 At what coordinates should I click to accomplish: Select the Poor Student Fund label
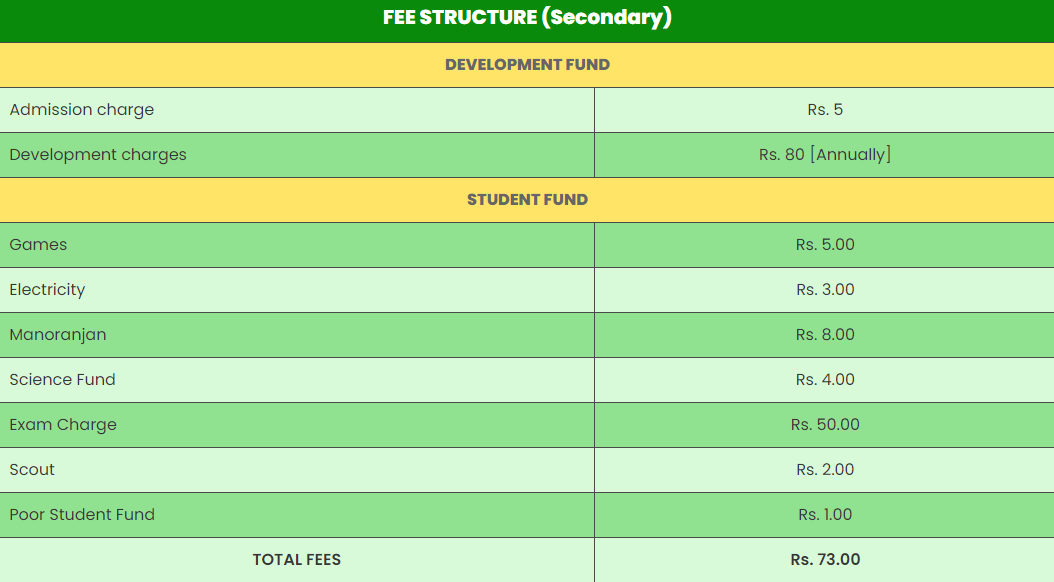[82, 515]
